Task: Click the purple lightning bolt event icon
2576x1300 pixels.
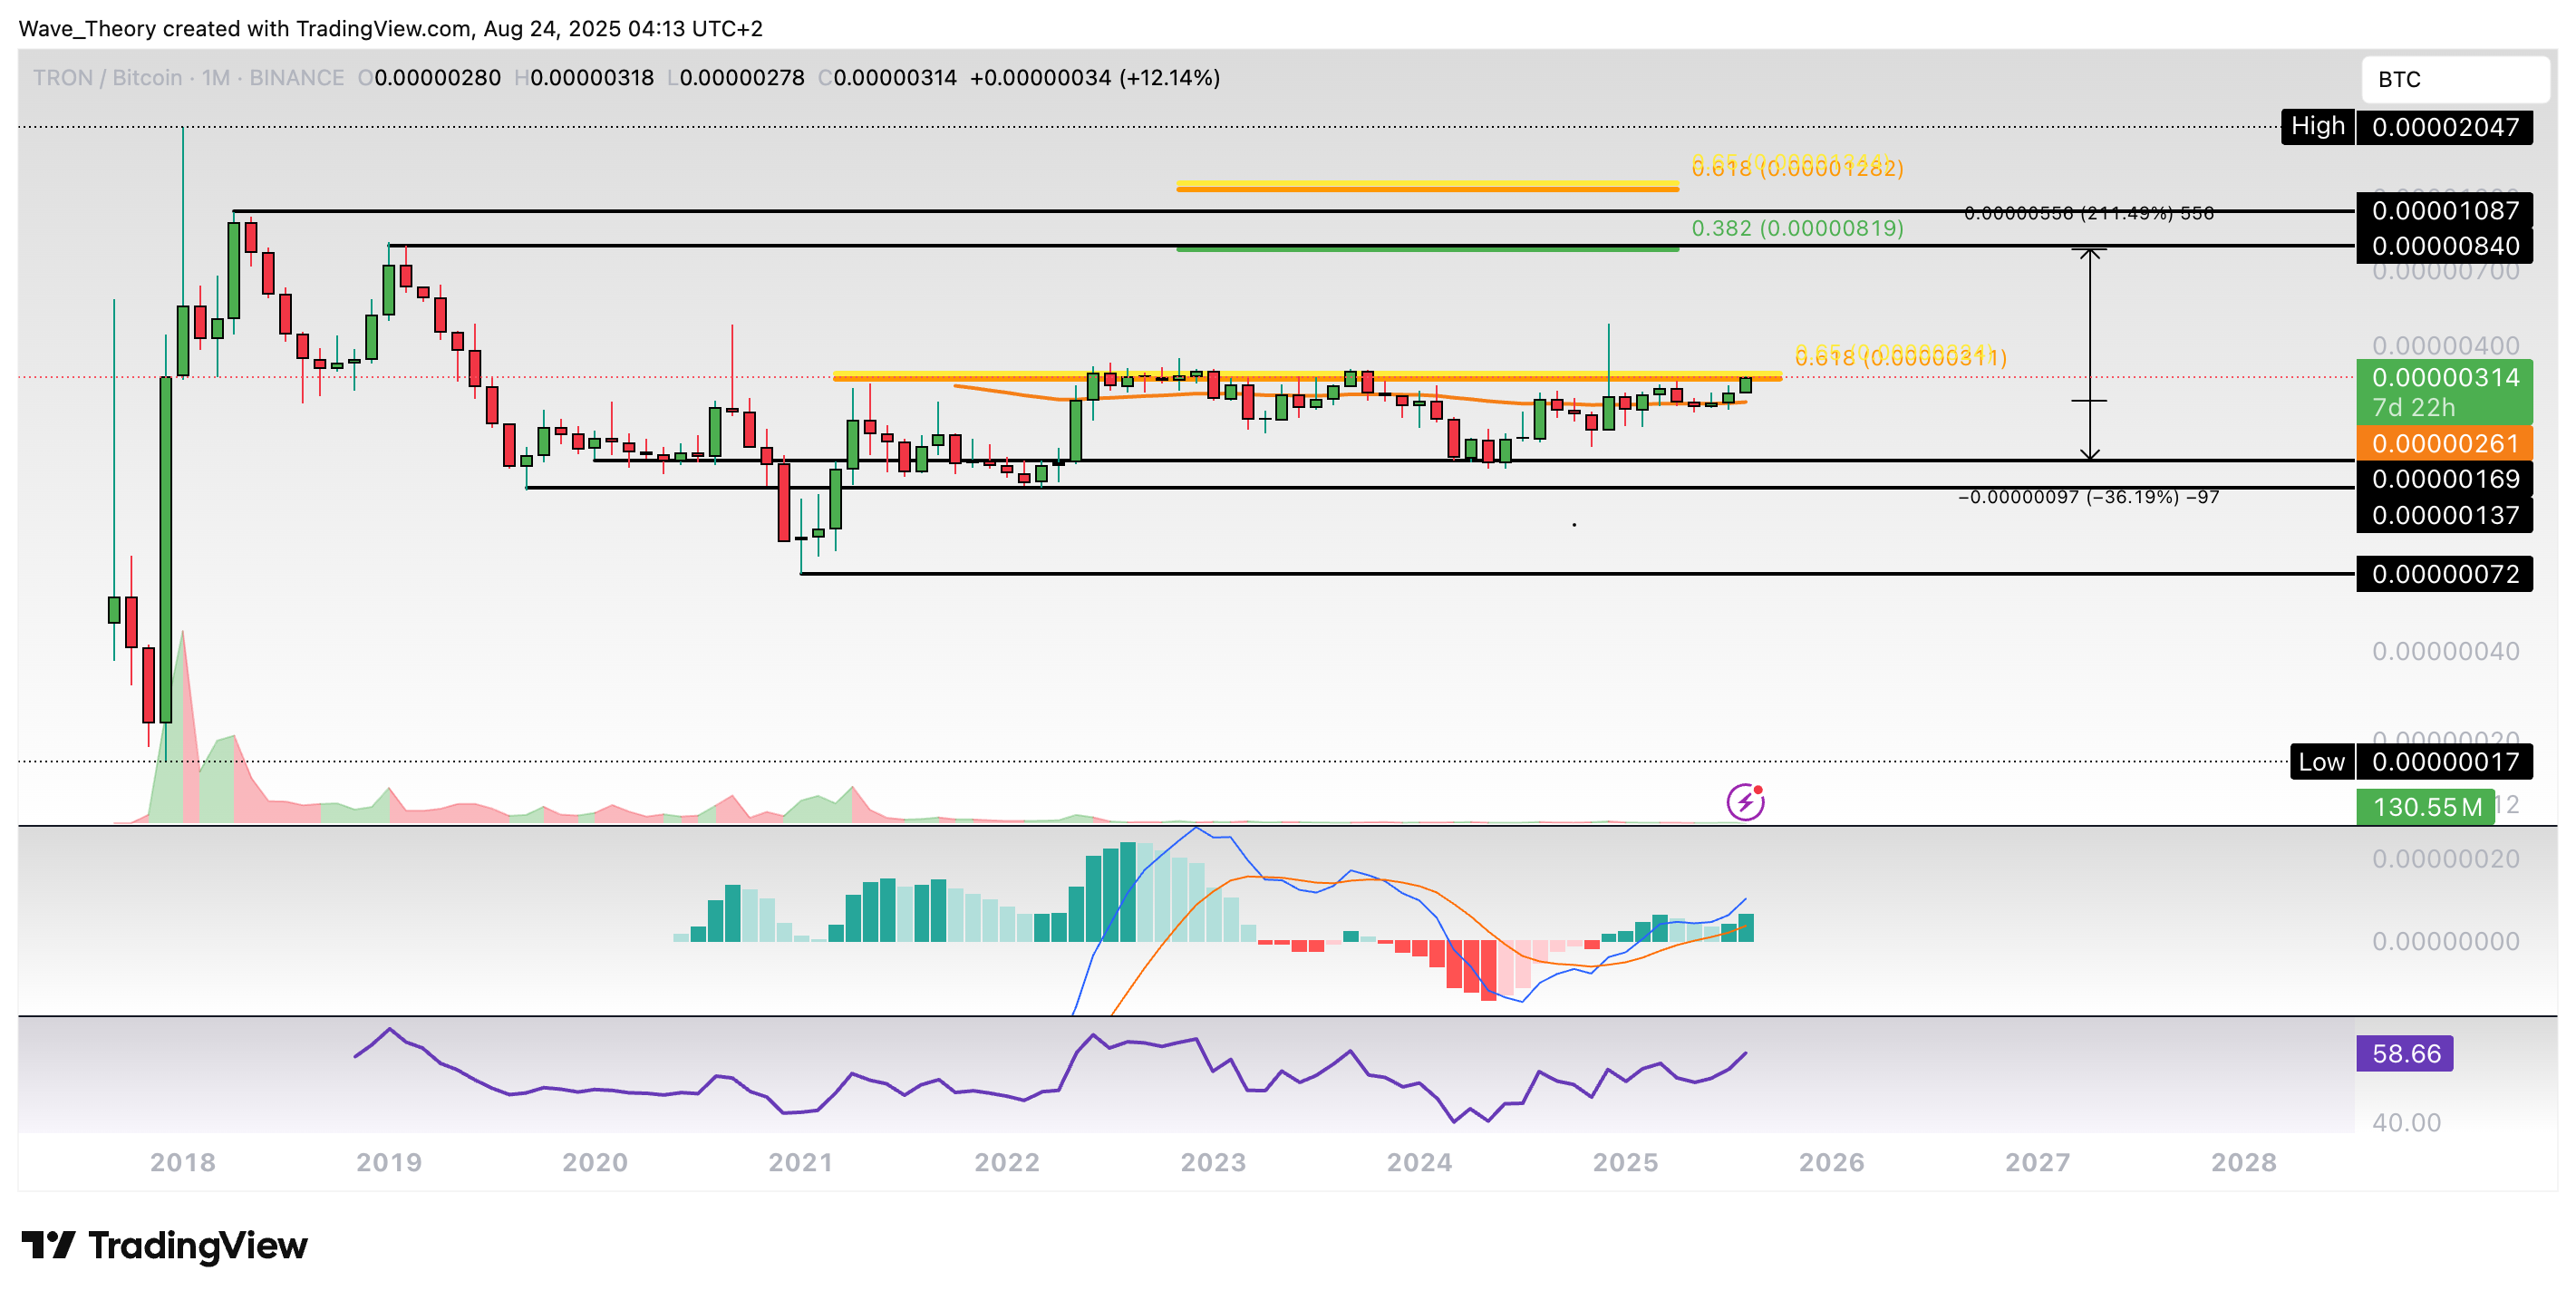Action: 1745,802
